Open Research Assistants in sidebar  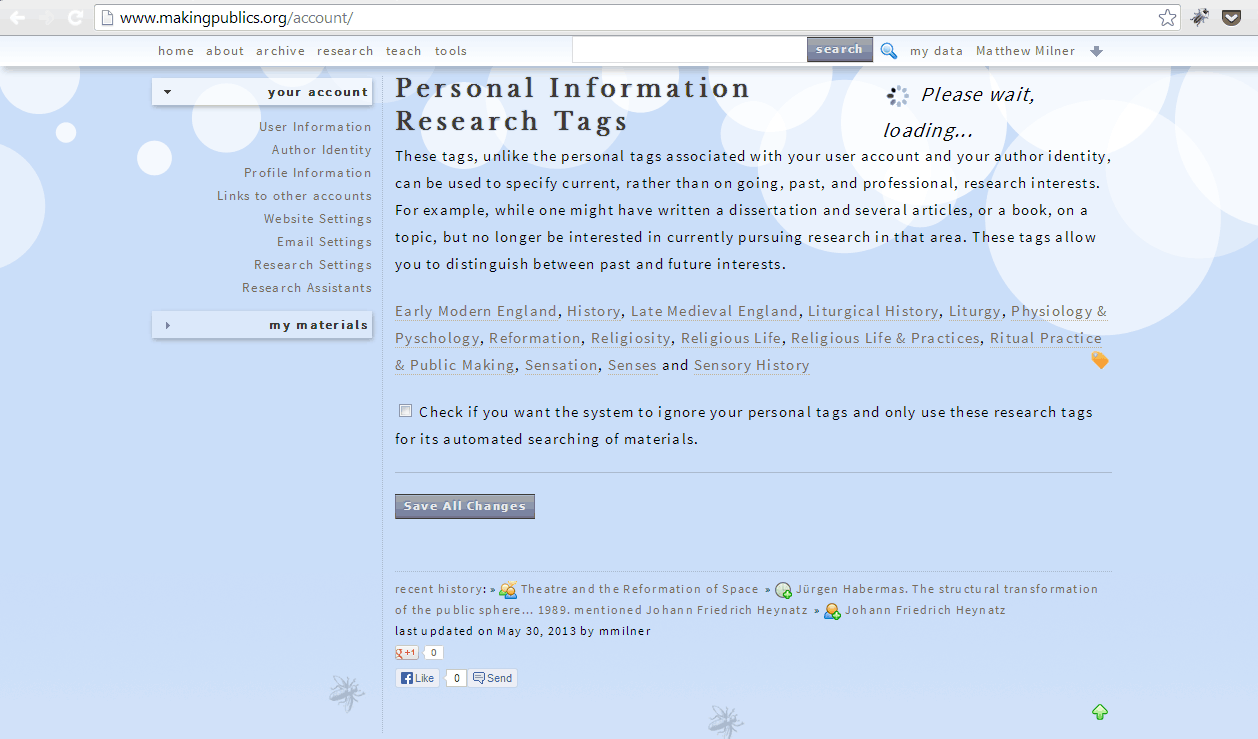pyautogui.click(x=307, y=288)
